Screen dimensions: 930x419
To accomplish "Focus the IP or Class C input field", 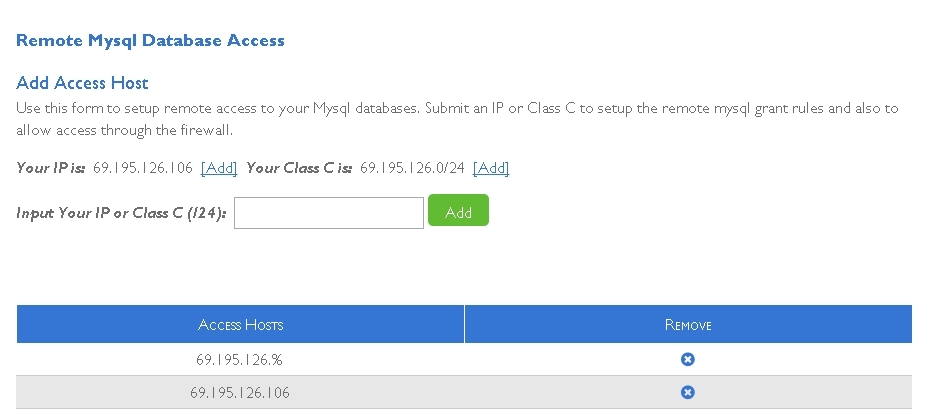I will pyautogui.click(x=329, y=212).
